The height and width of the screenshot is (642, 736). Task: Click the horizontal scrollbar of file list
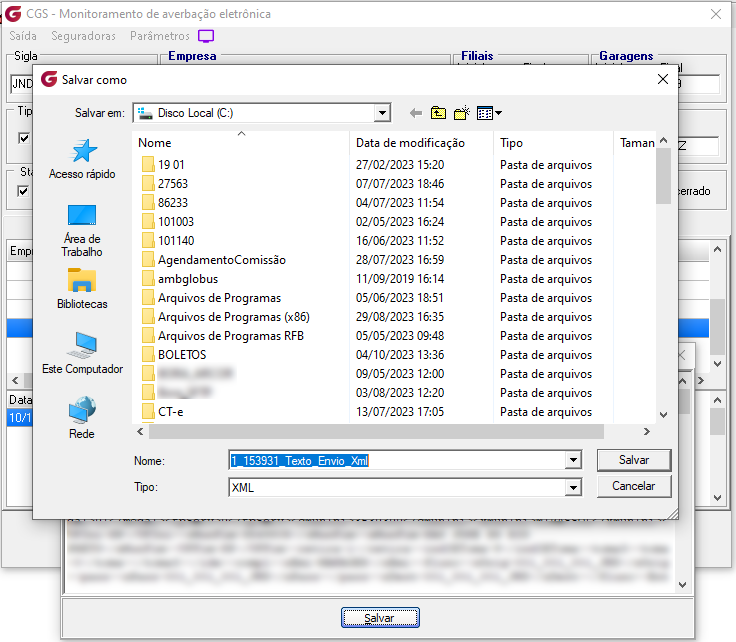click(376, 432)
